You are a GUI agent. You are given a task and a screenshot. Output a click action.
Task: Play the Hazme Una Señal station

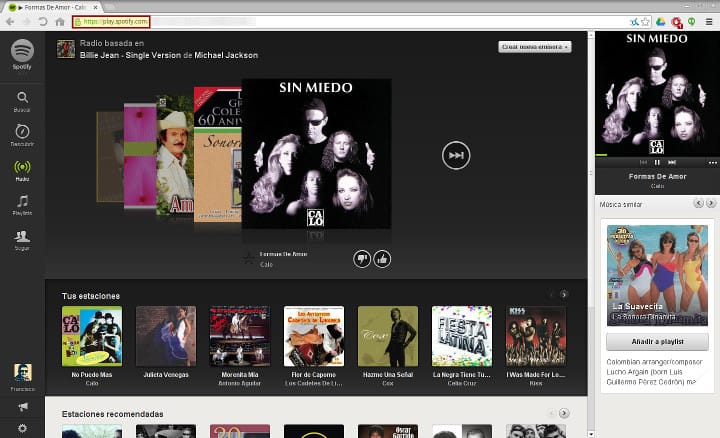pyautogui.click(x=388, y=336)
